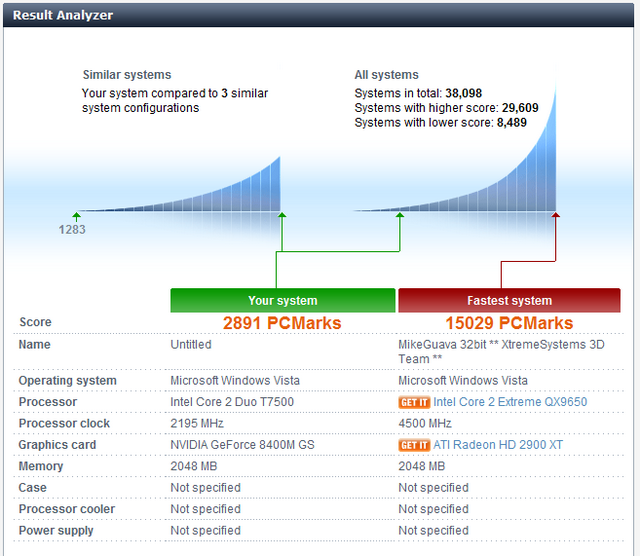Click the 4500 MHz processor clock value
640x556 pixels.
(x=425, y=423)
